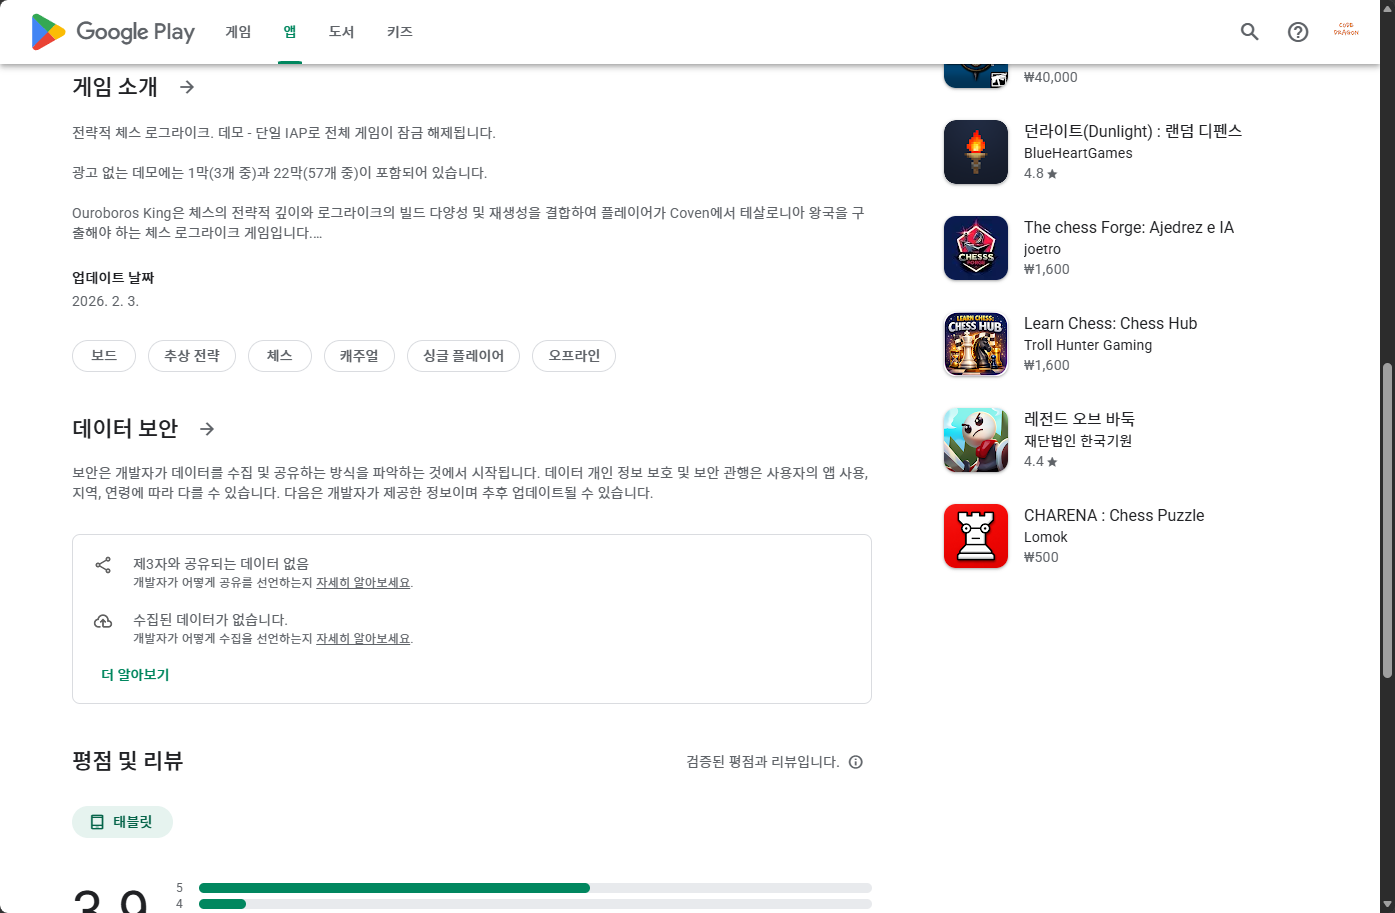
Task: Click the ₩40,000 price text
Action: [1051, 77]
